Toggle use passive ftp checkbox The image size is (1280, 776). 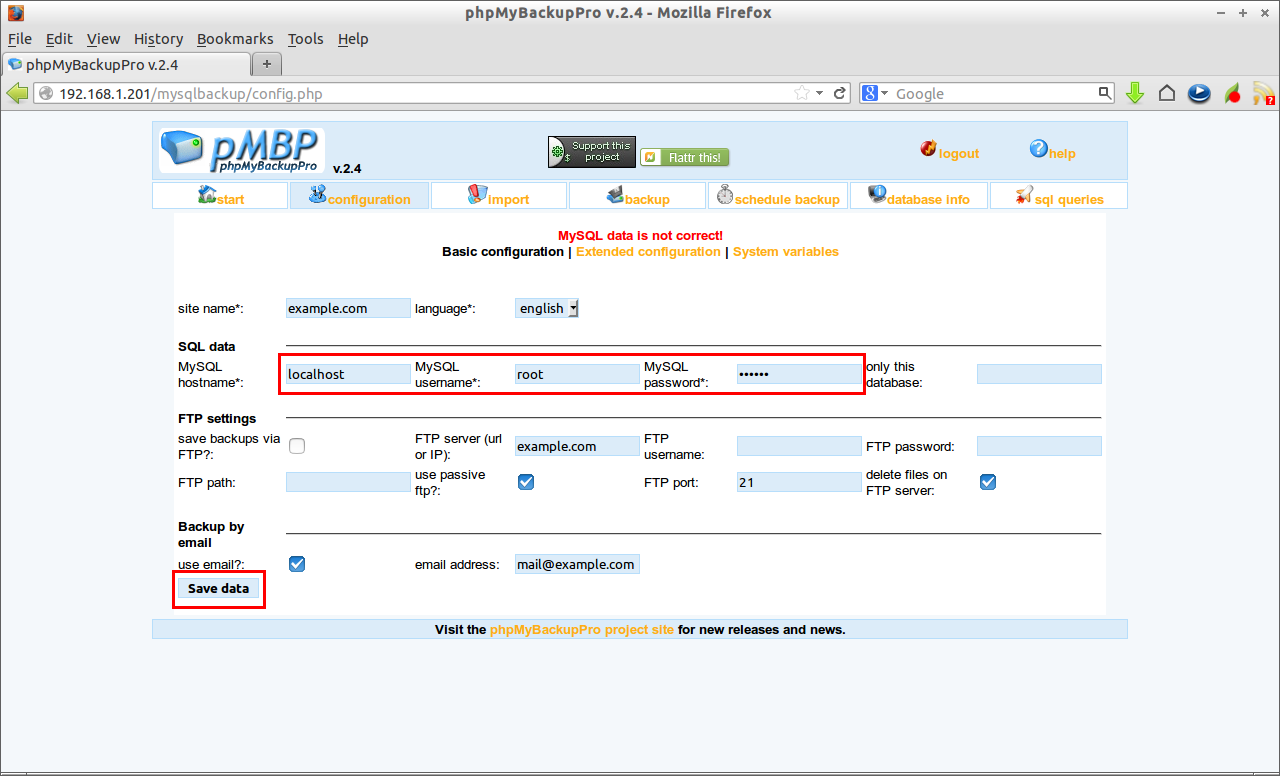click(526, 482)
